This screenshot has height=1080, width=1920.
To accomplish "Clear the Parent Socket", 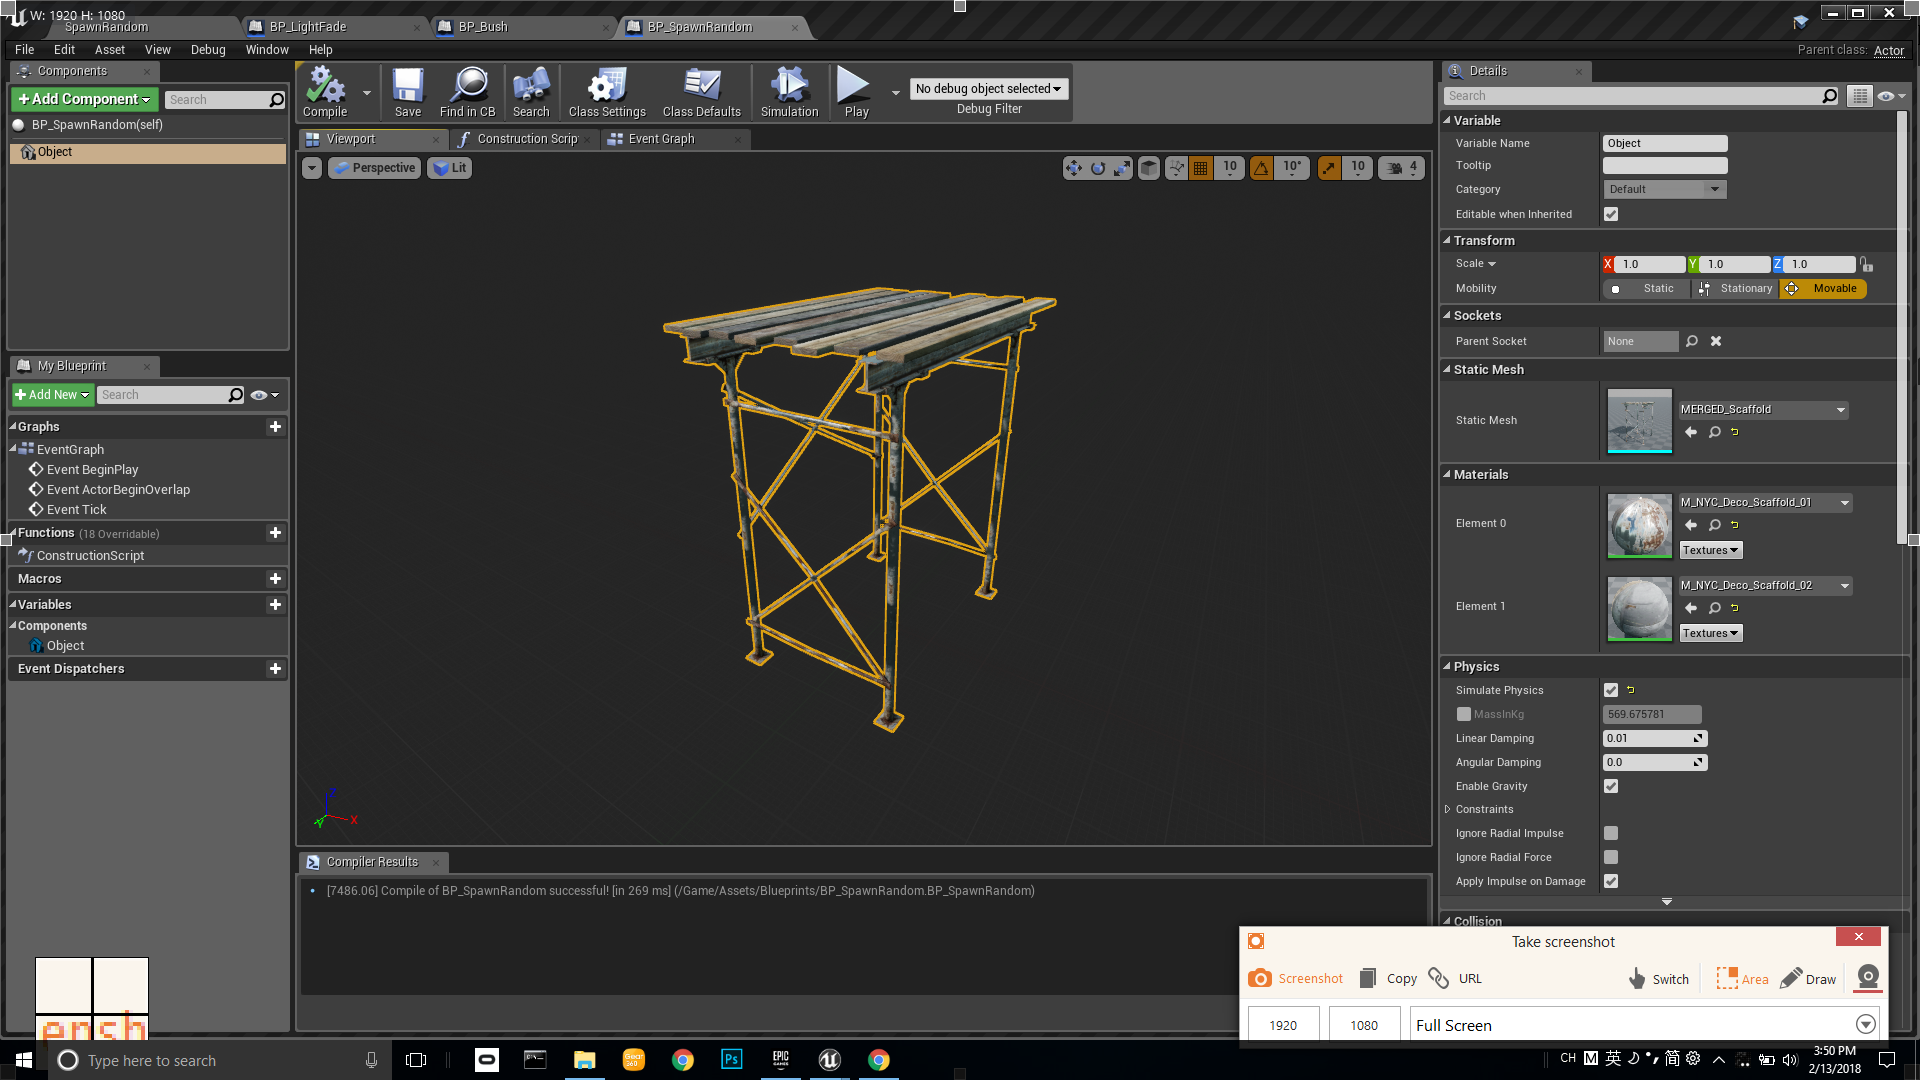I will pyautogui.click(x=1716, y=341).
